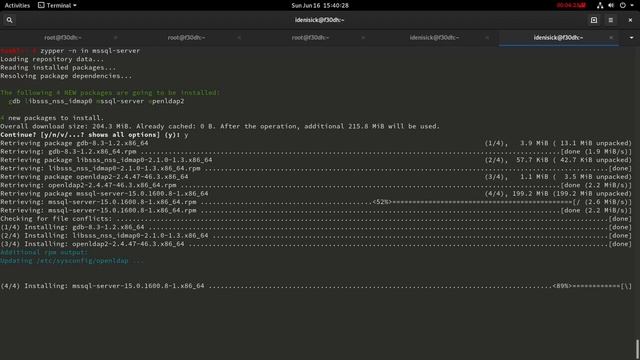Click the red screen recording indicator

(x=571, y=5)
